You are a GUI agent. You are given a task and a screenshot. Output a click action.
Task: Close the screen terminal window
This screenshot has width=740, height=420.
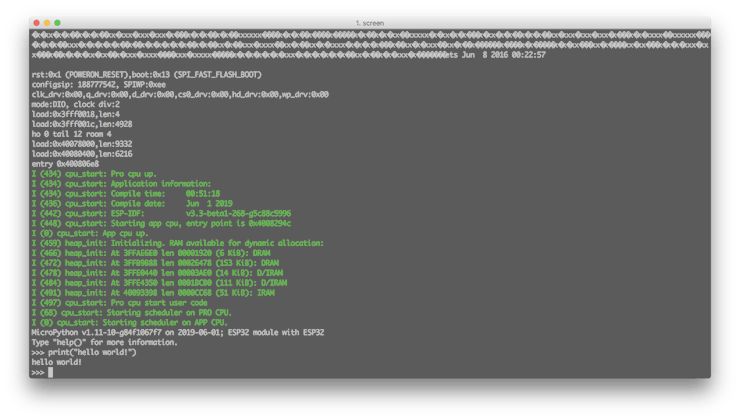pos(37,23)
